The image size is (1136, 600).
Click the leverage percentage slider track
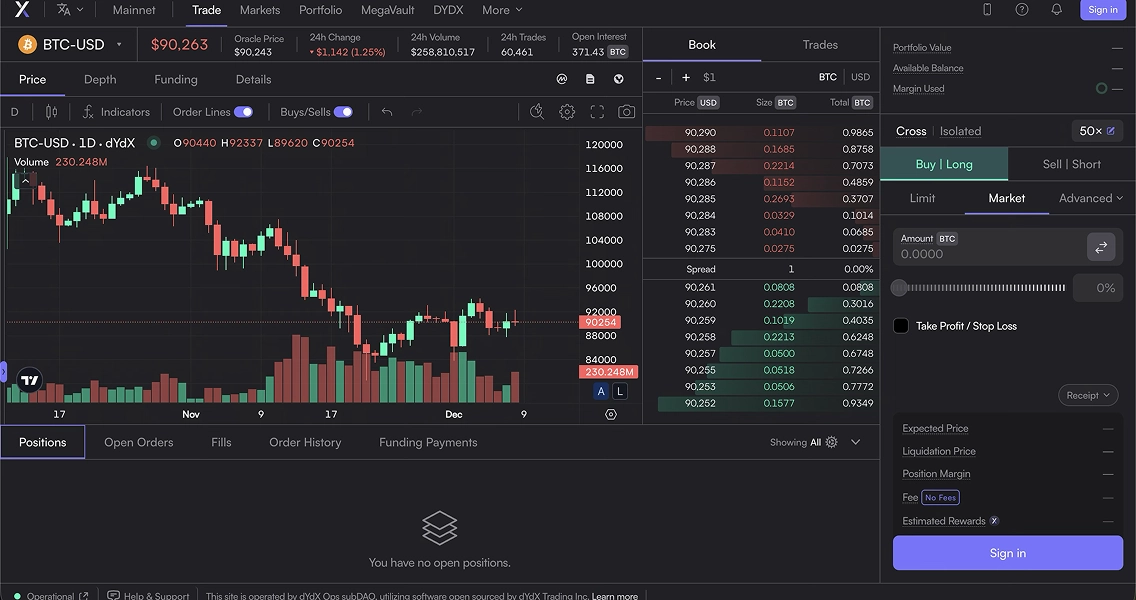[x=982, y=288]
